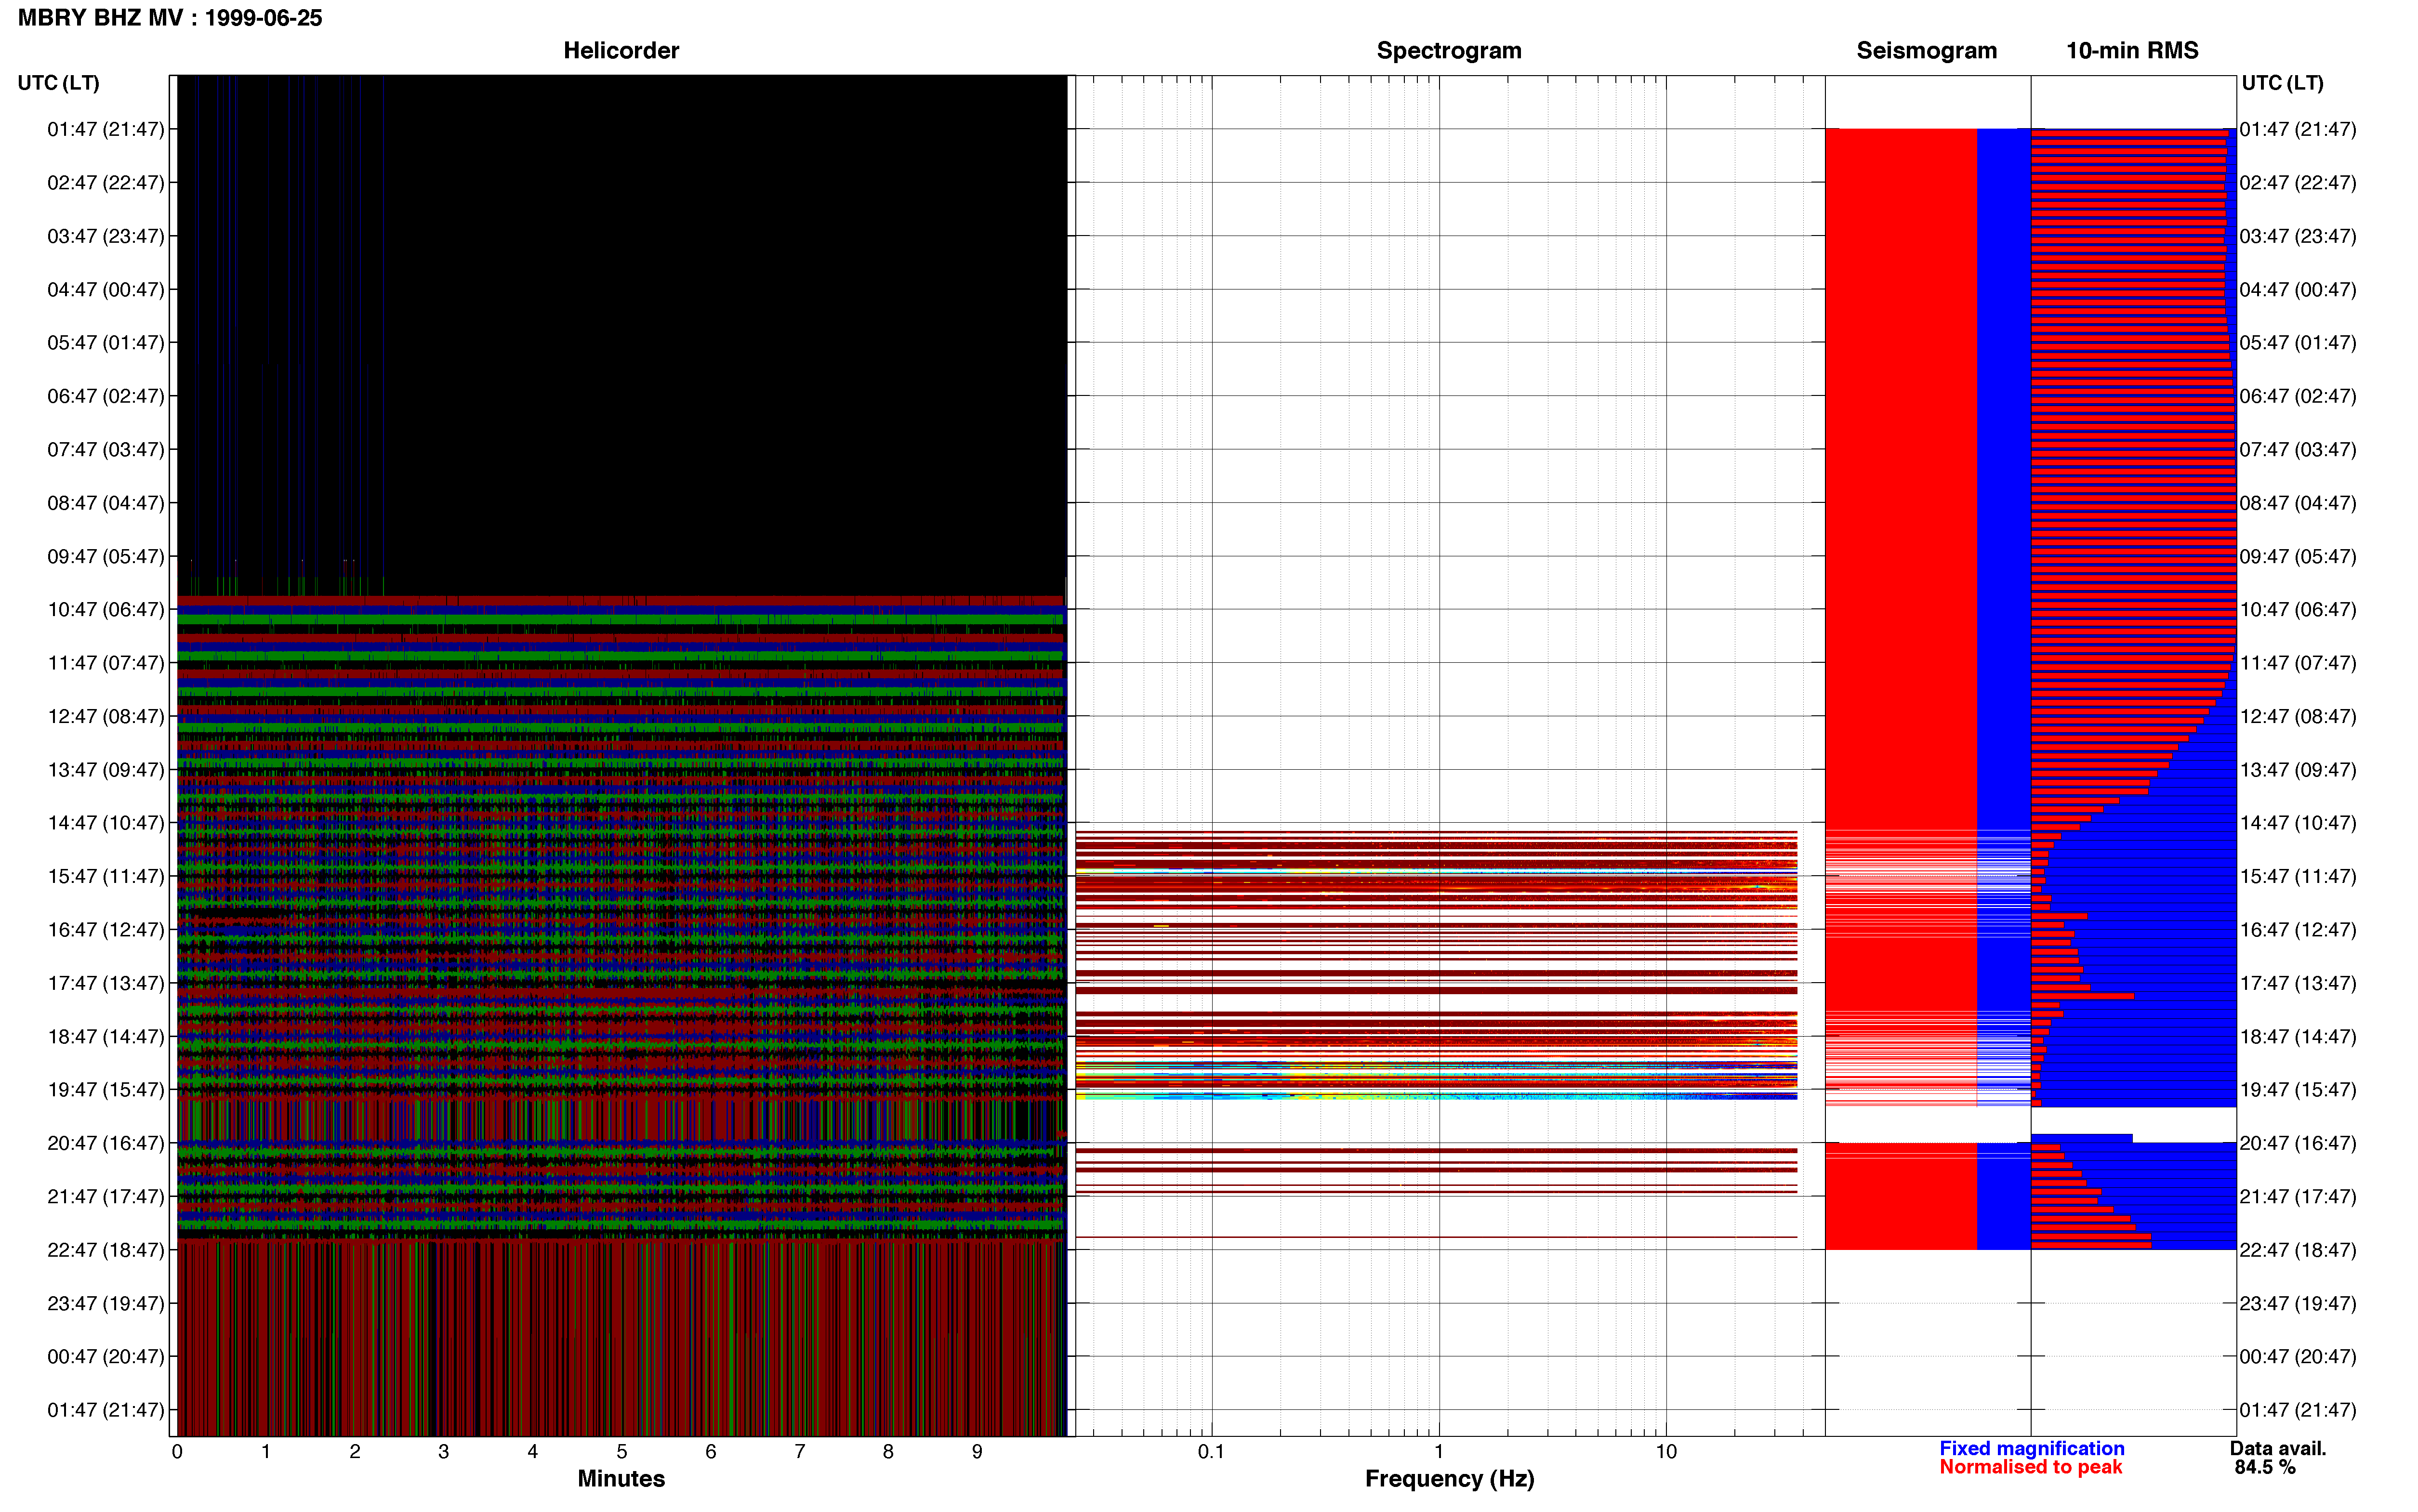Click the '84.5 %' availability value
2418x1512 pixels.
pyautogui.click(x=2265, y=1467)
